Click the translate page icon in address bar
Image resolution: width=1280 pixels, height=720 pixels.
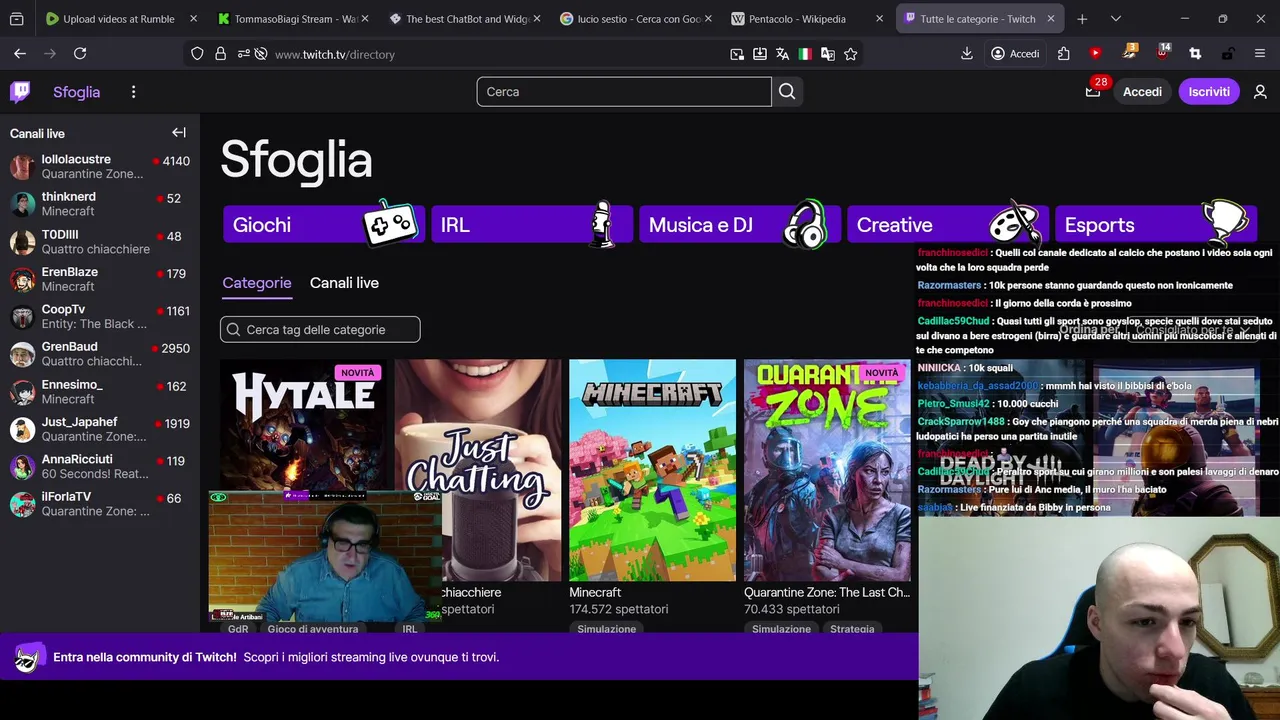(782, 54)
